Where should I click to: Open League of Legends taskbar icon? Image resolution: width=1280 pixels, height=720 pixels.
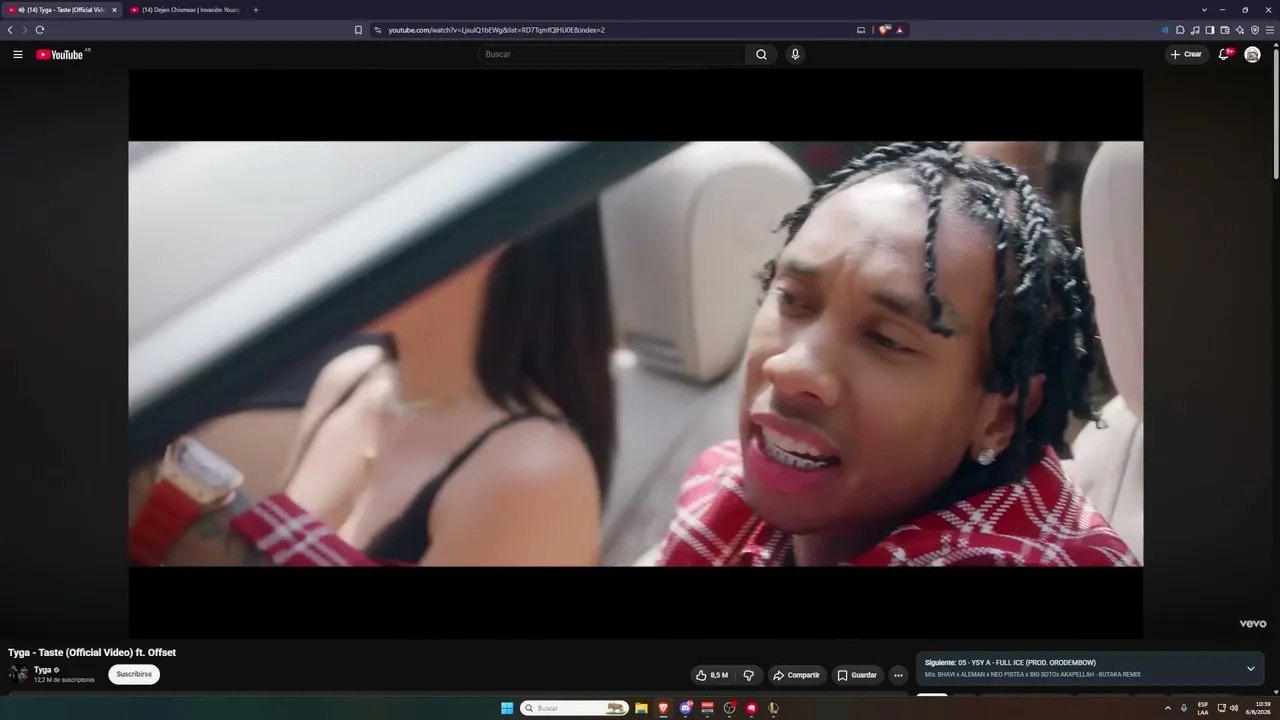(x=773, y=708)
